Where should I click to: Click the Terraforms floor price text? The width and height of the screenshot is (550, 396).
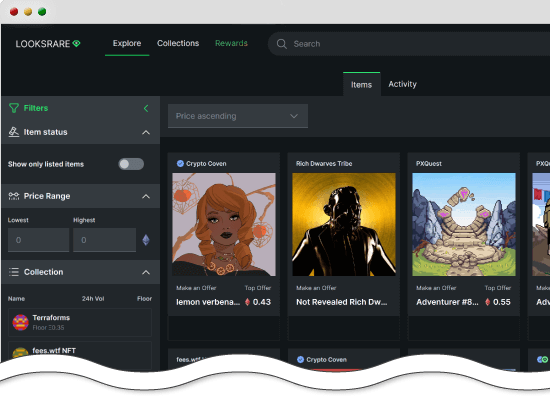(x=48, y=328)
